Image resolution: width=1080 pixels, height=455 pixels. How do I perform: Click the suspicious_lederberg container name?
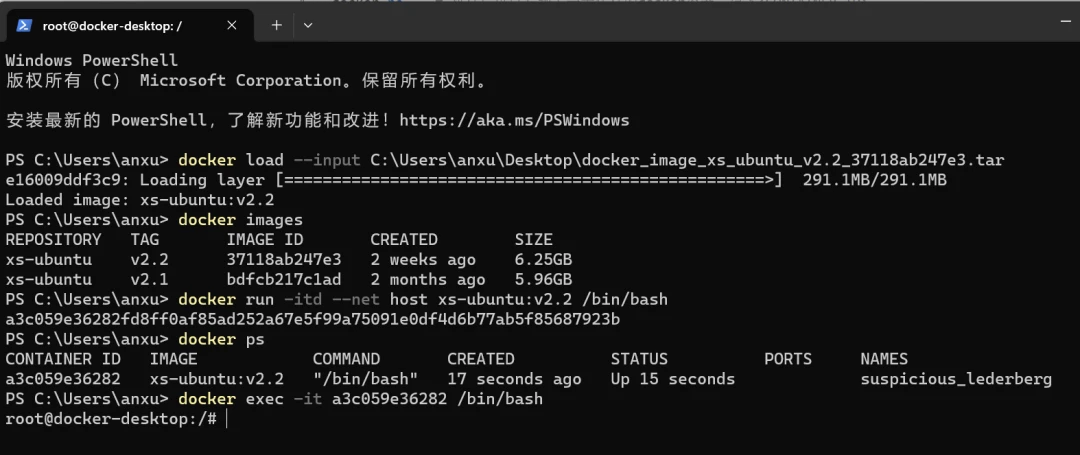click(x=956, y=379)
